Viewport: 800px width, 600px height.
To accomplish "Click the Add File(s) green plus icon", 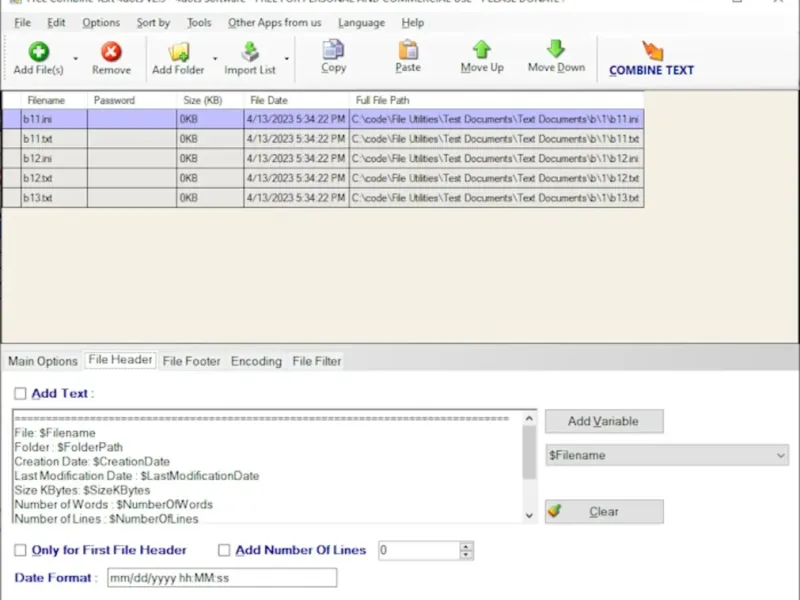I will (38, 51).
